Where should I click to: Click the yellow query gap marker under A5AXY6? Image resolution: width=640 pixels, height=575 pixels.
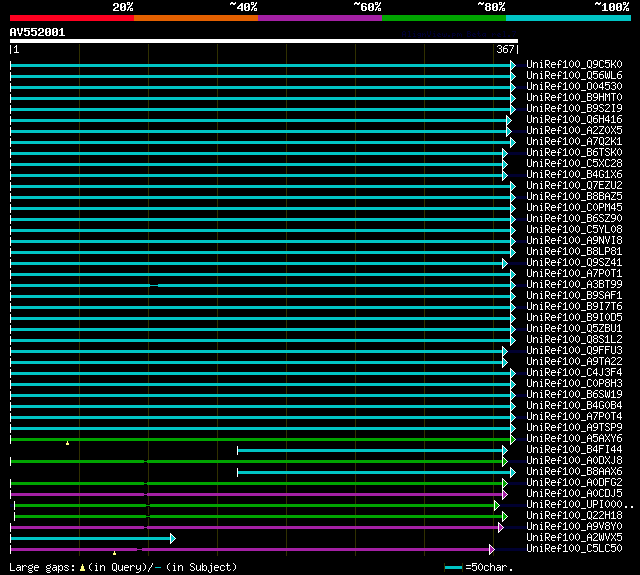click(x=67, y=443)
